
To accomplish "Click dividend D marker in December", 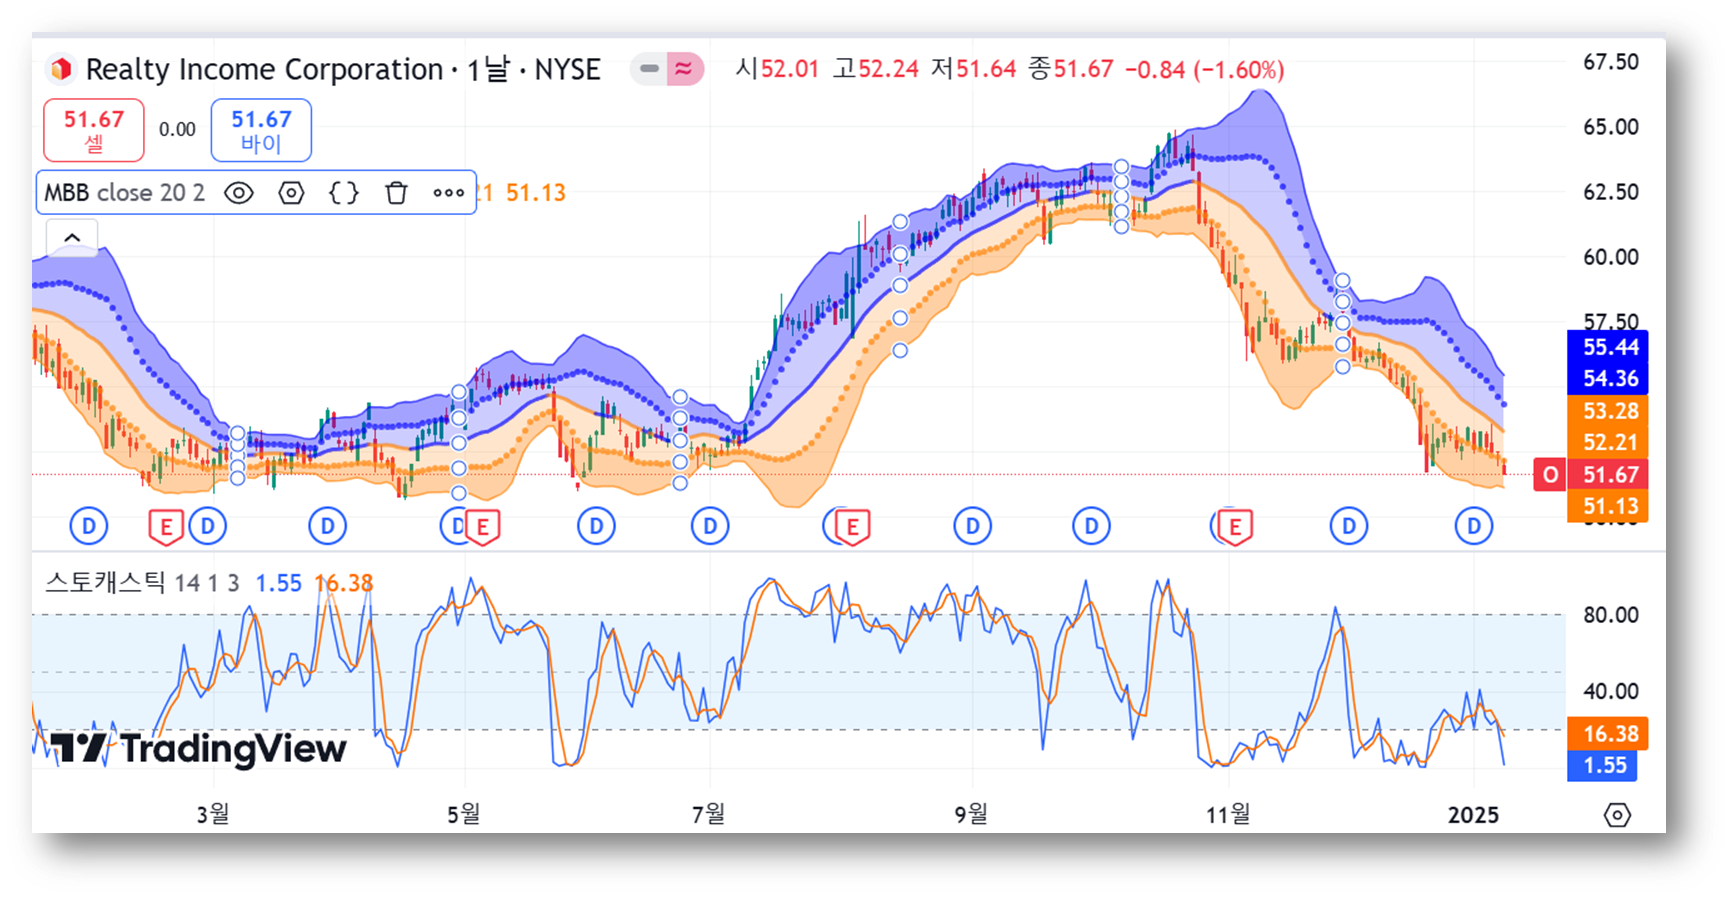I will click(x=1349, y=526).
